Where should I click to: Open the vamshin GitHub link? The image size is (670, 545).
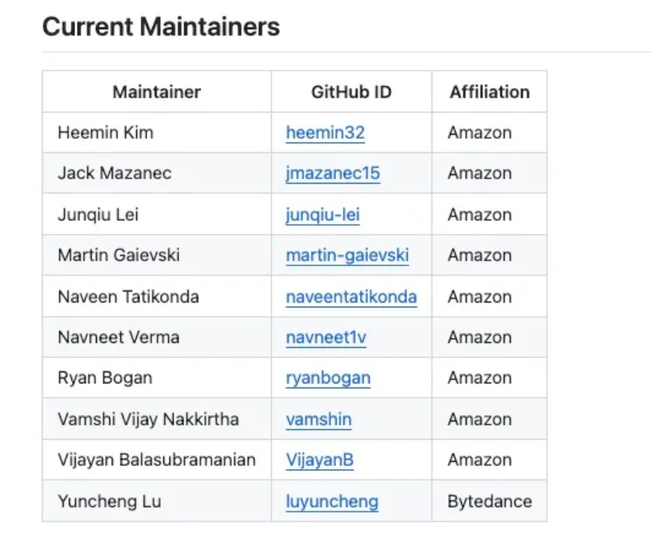(x=318, y=419)
